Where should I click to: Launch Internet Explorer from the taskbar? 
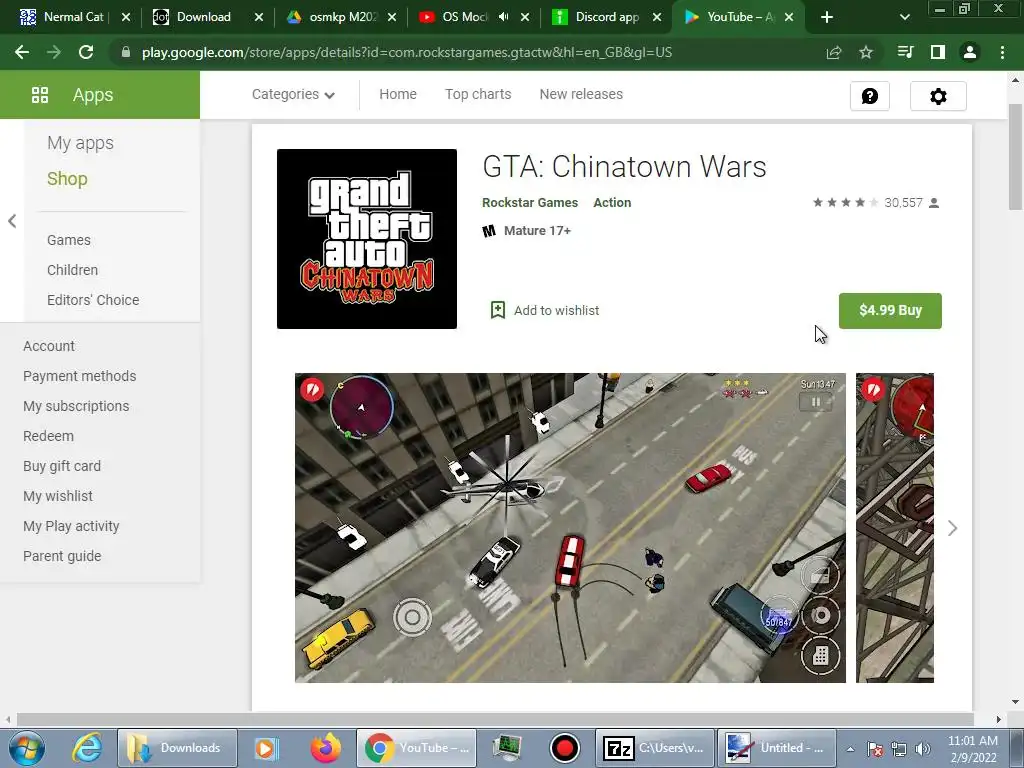point(87,748)
